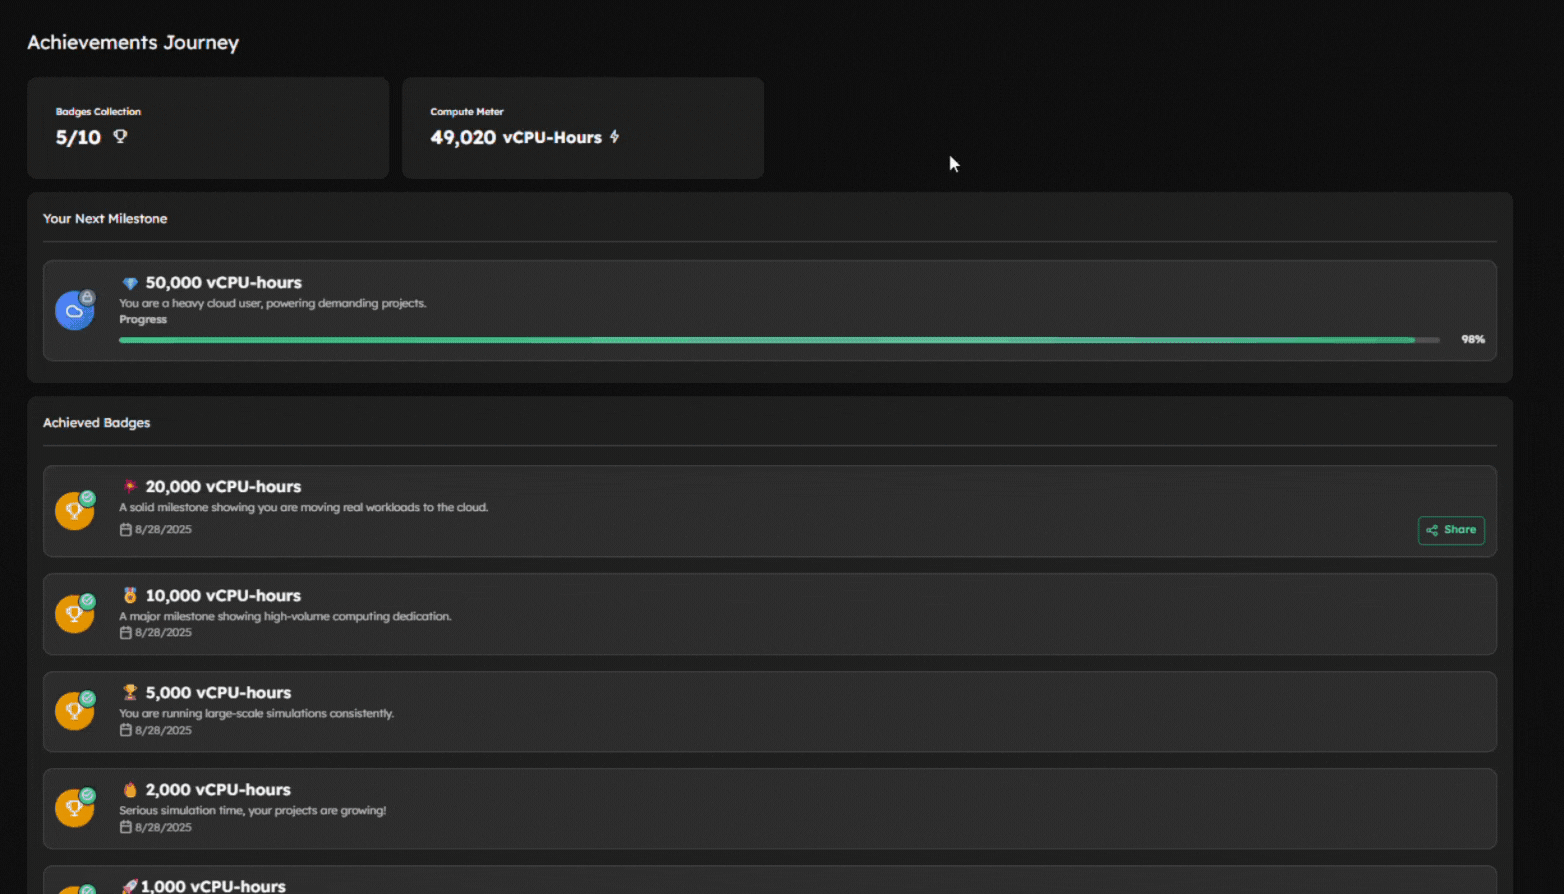Click the trophy icon beside 5/10

click(x=120, y=137)
